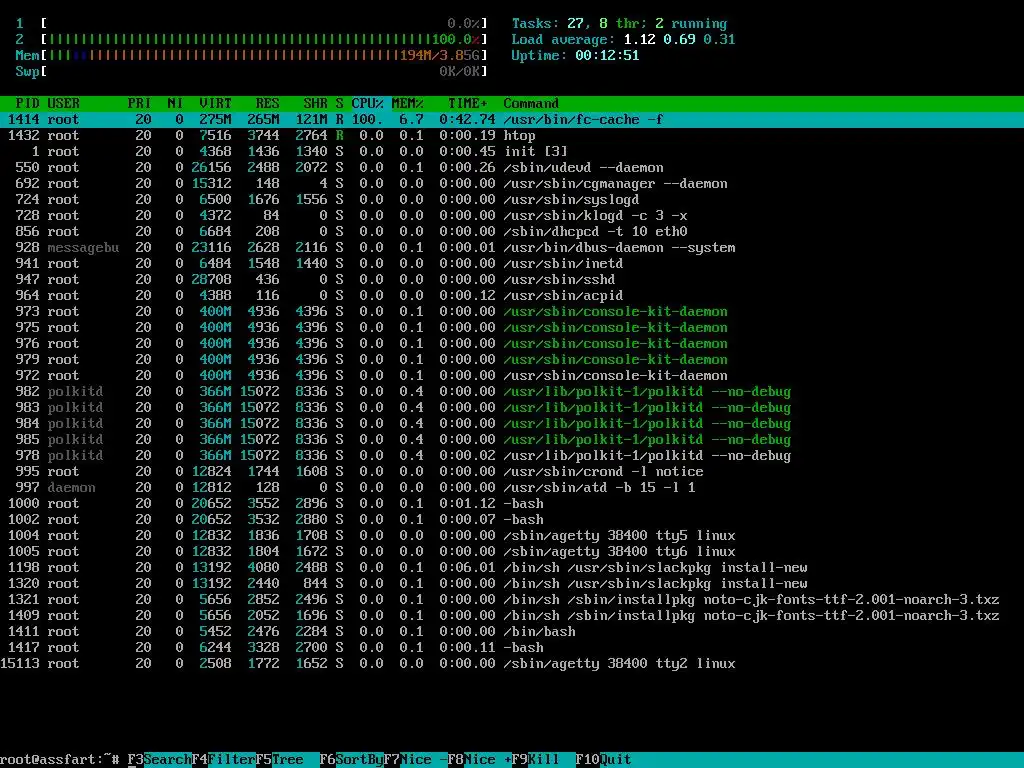Click the root@assfart shell prompt text

point(59,760)
